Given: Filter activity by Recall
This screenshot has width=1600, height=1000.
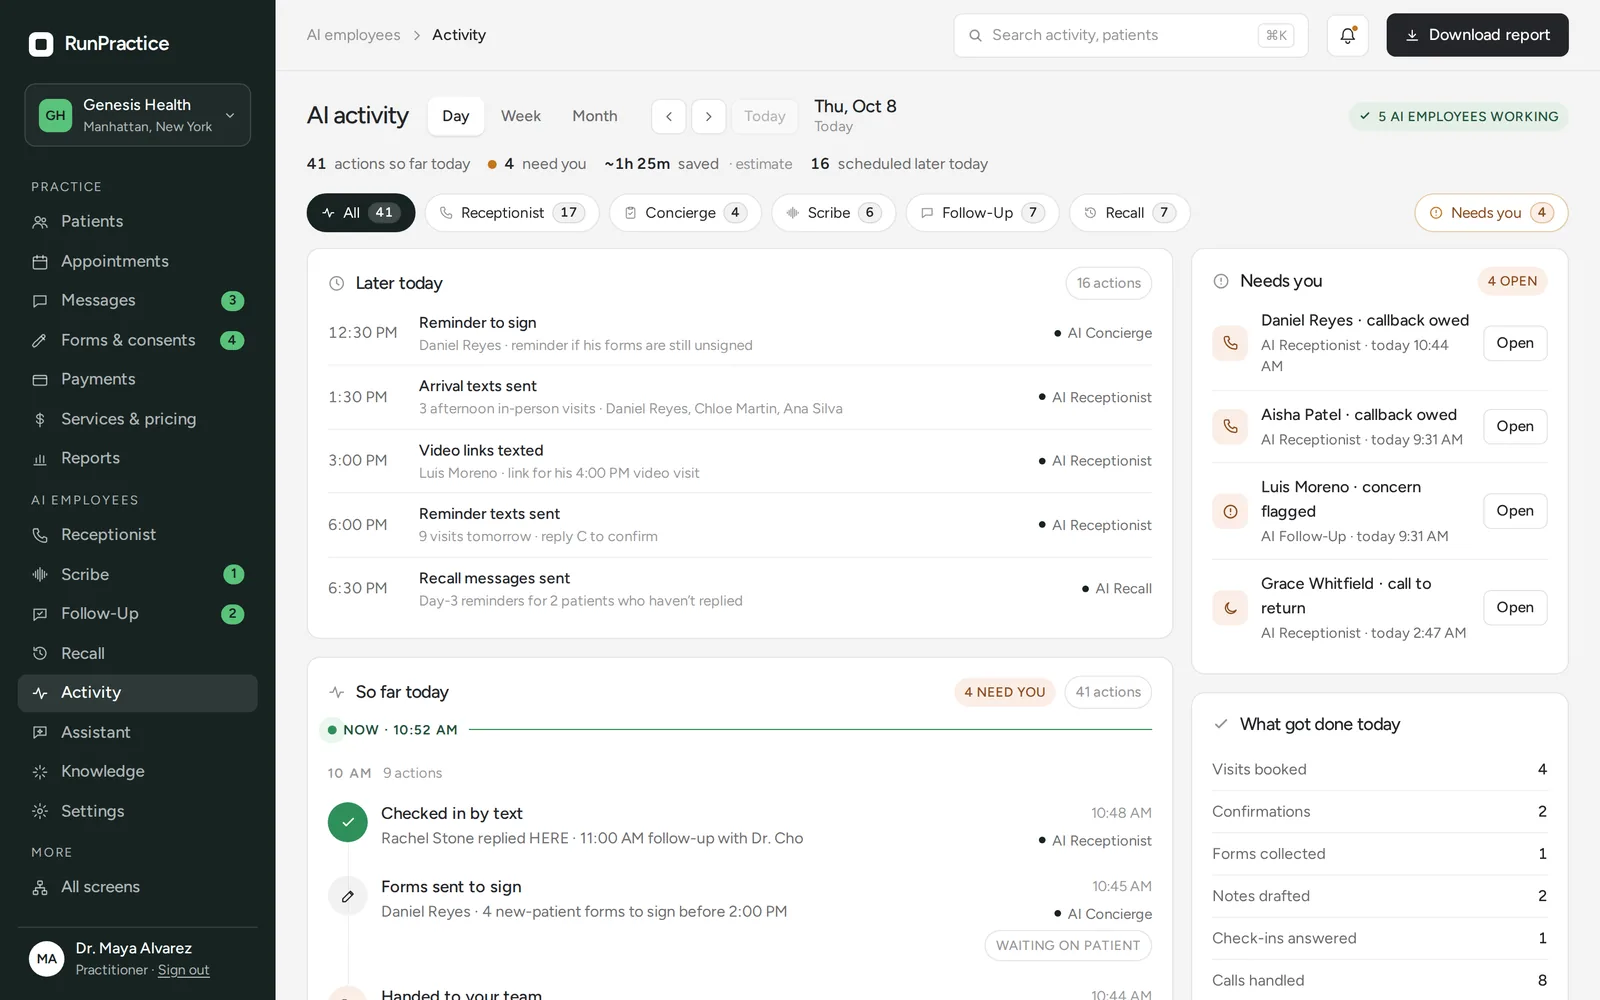Looking at the screenshot, I should (x=1130, y=213).
